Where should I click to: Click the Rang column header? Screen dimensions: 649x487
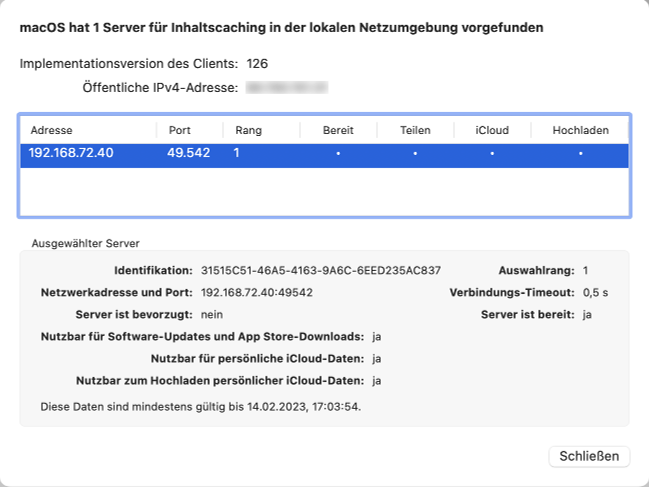click(248, 130)
